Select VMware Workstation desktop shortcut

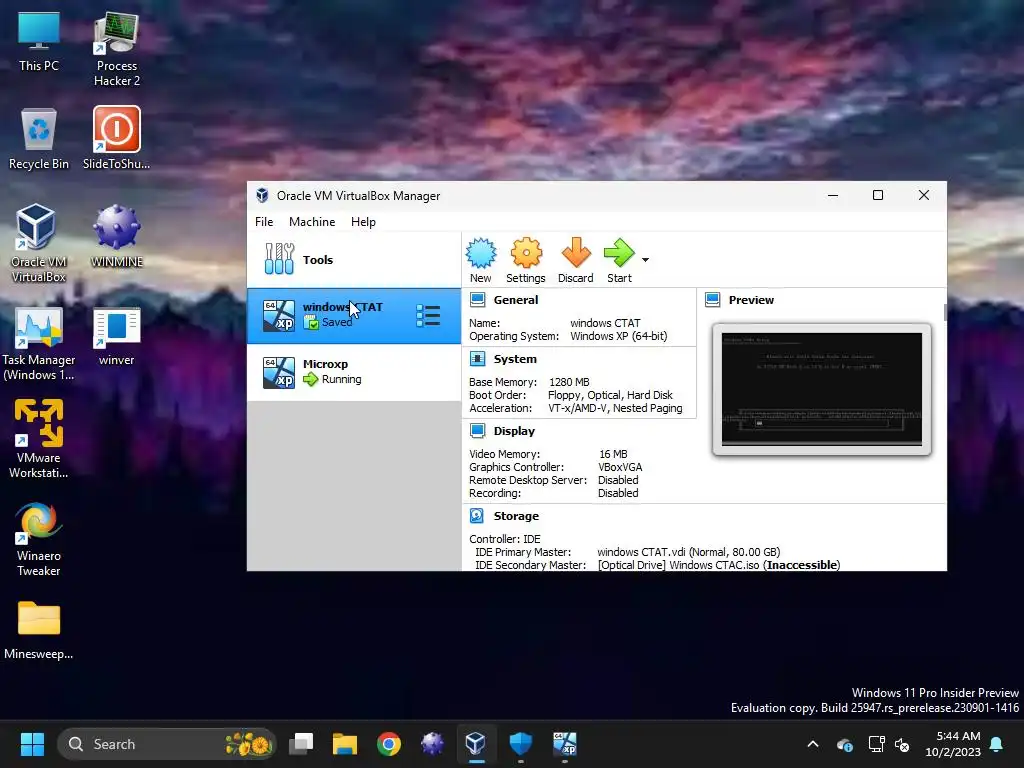(x=39, y=439)
